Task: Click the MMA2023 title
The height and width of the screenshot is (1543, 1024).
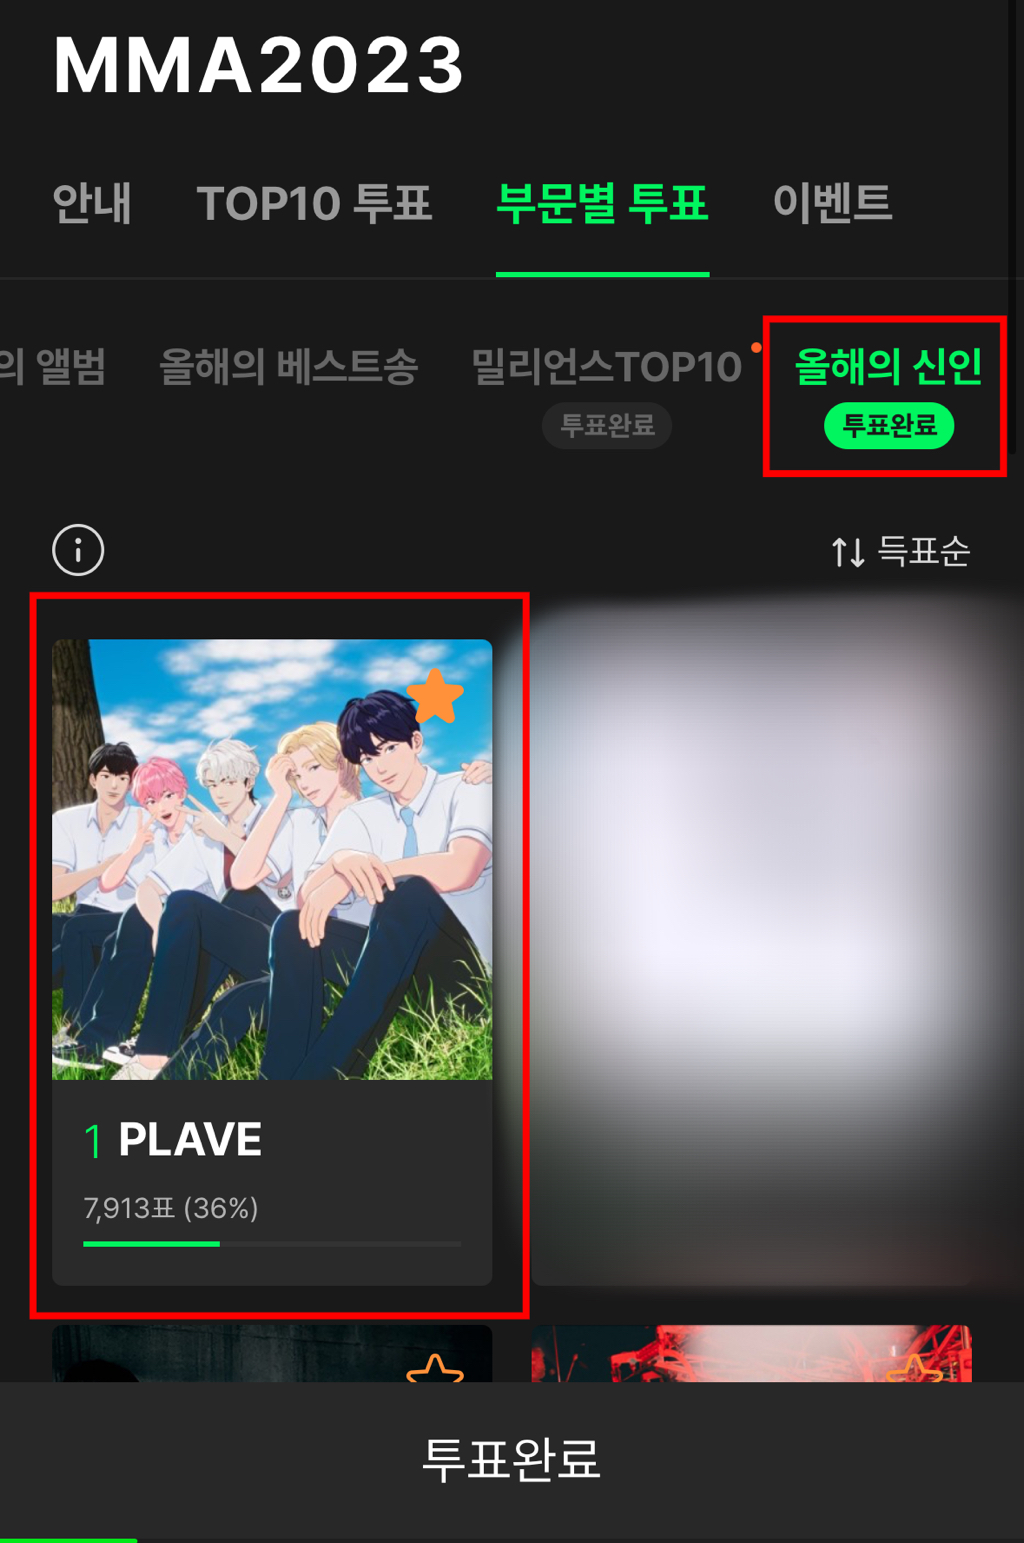Action: (258, 65)
